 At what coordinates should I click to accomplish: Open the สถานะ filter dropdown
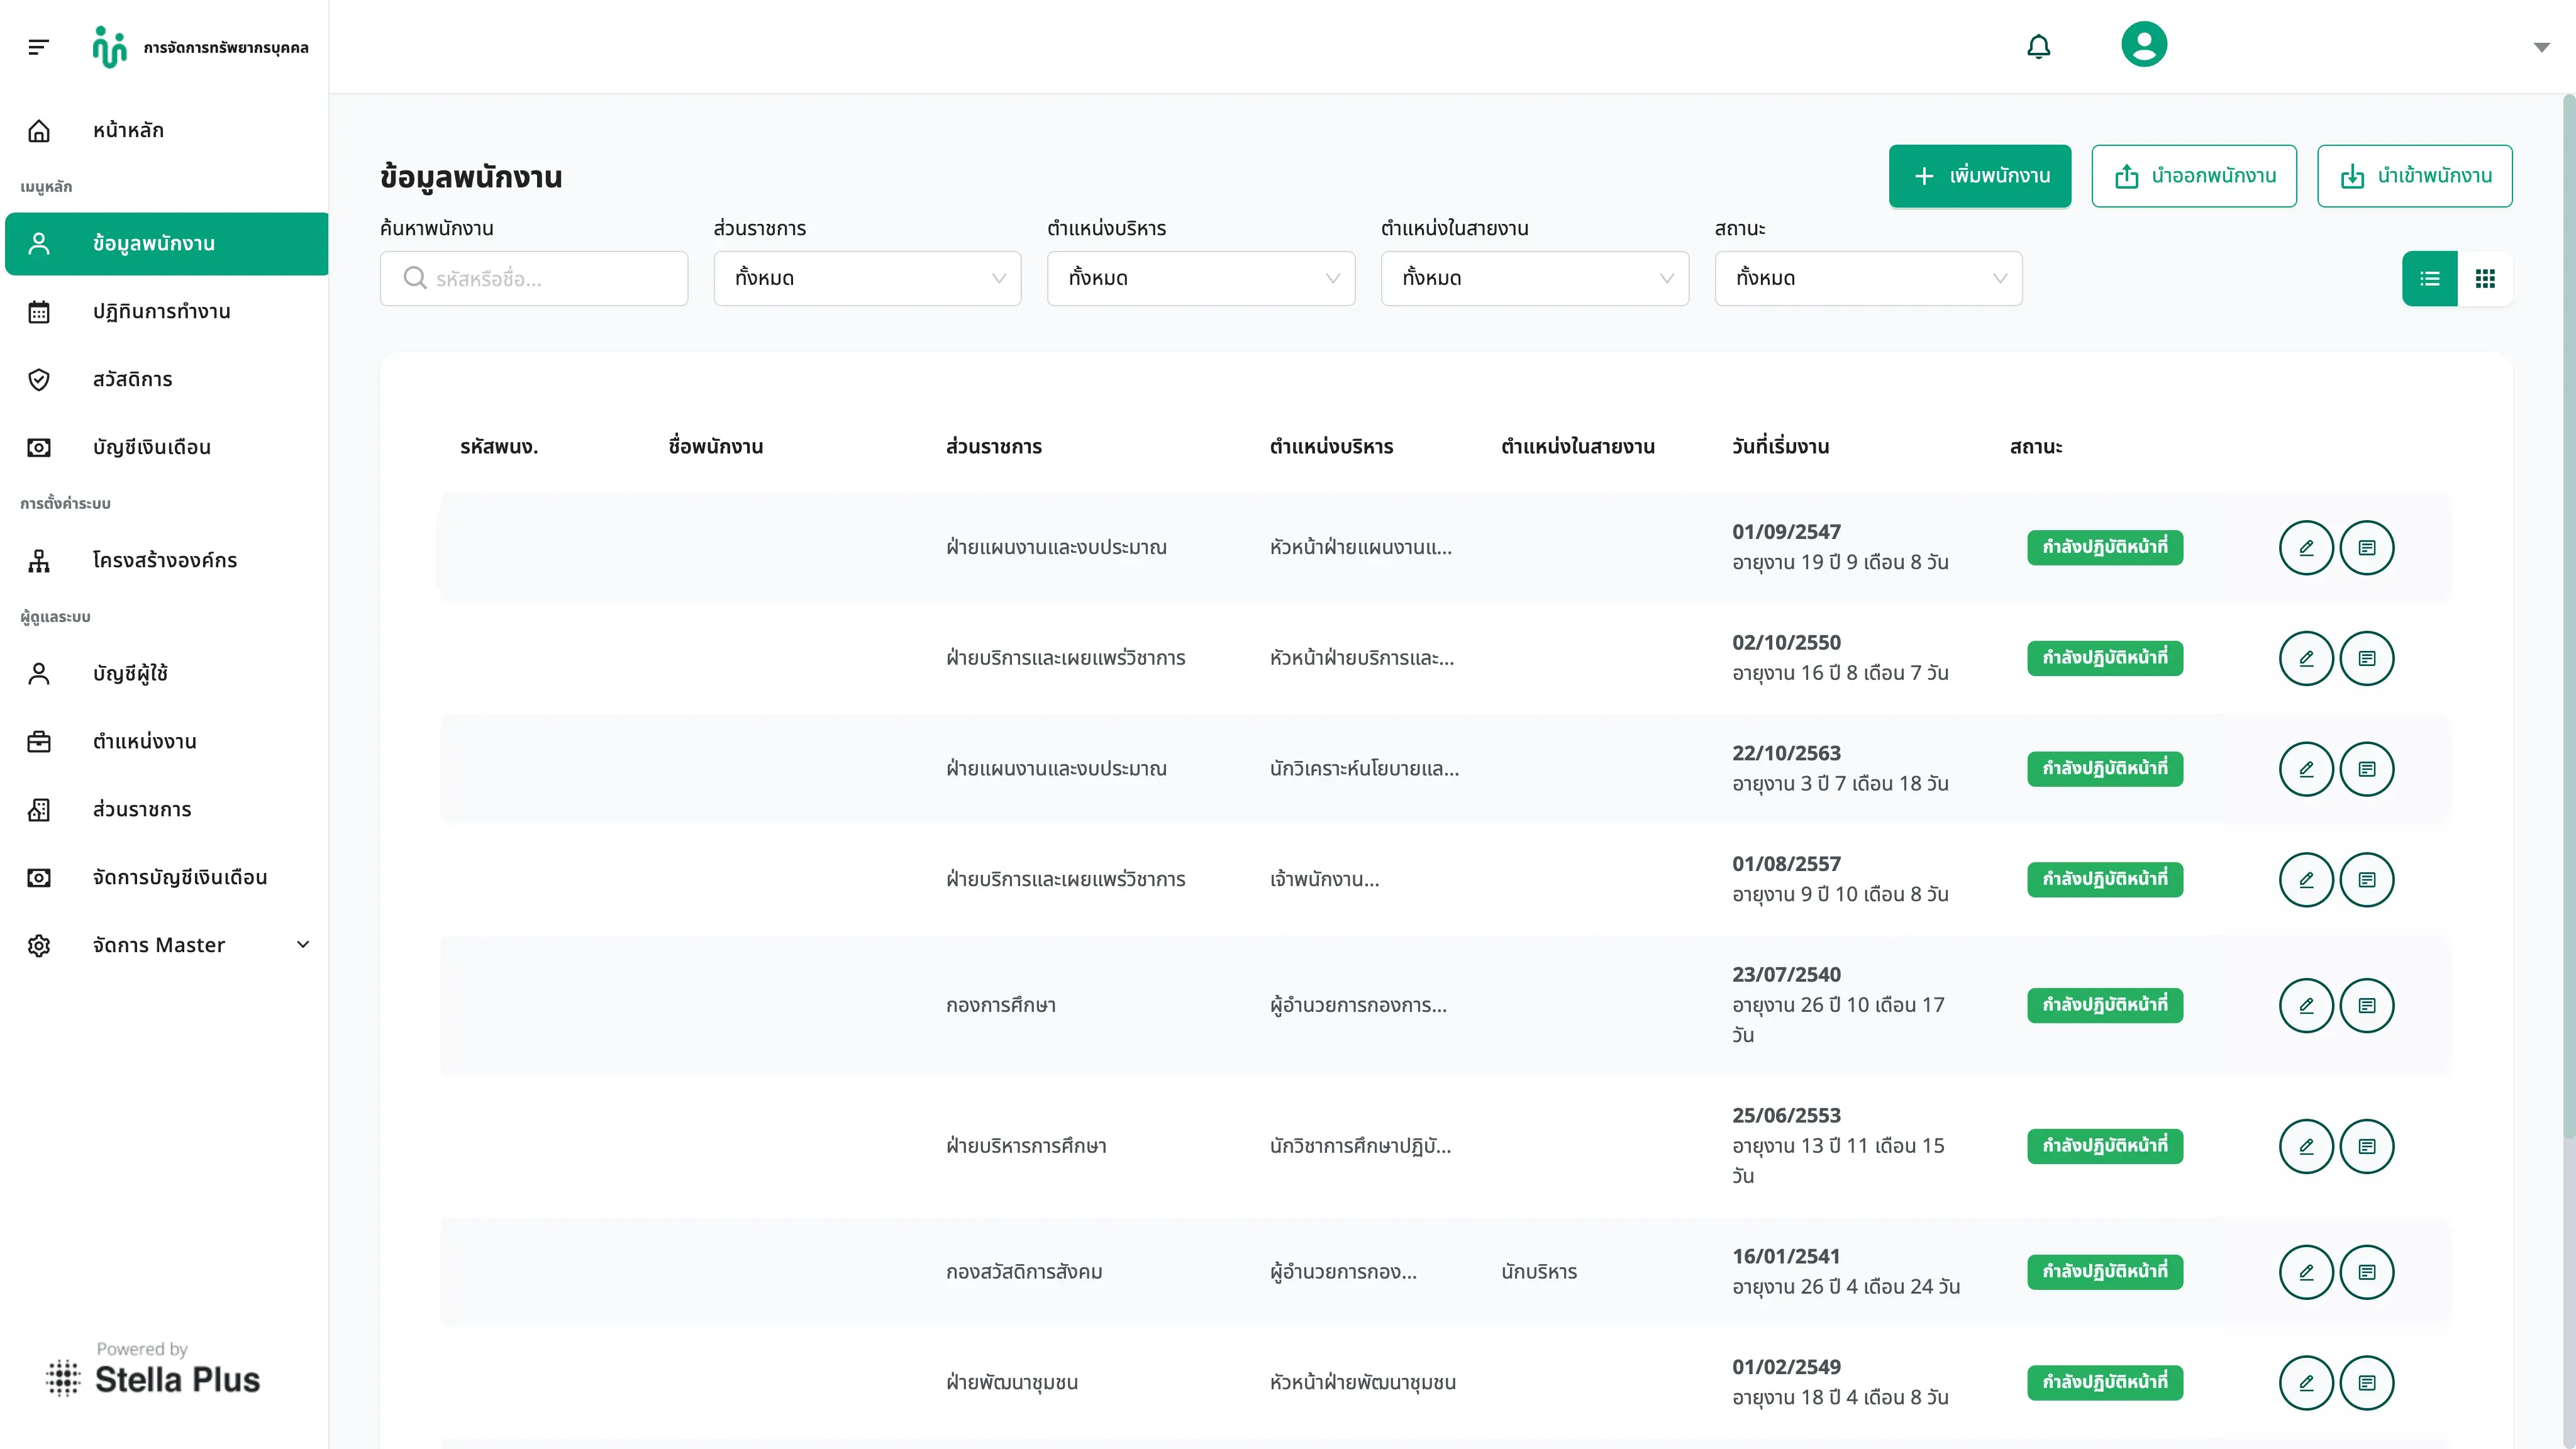(1868, 278)
